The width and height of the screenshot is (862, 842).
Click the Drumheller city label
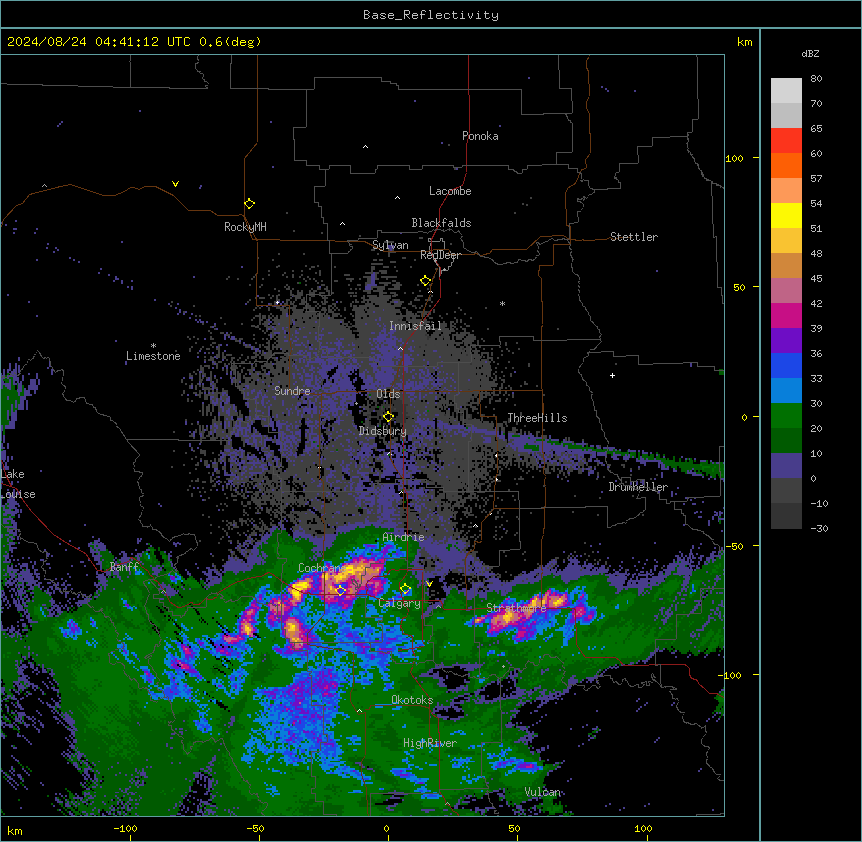pyautogui.click(x=638, y=487)
